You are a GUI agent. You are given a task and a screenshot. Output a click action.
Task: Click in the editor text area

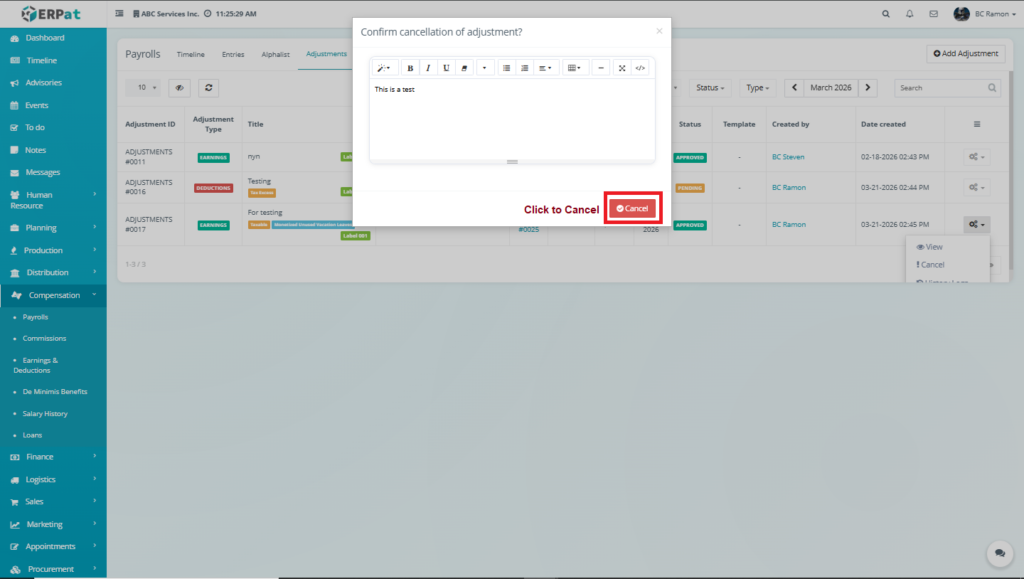[512, 119]
